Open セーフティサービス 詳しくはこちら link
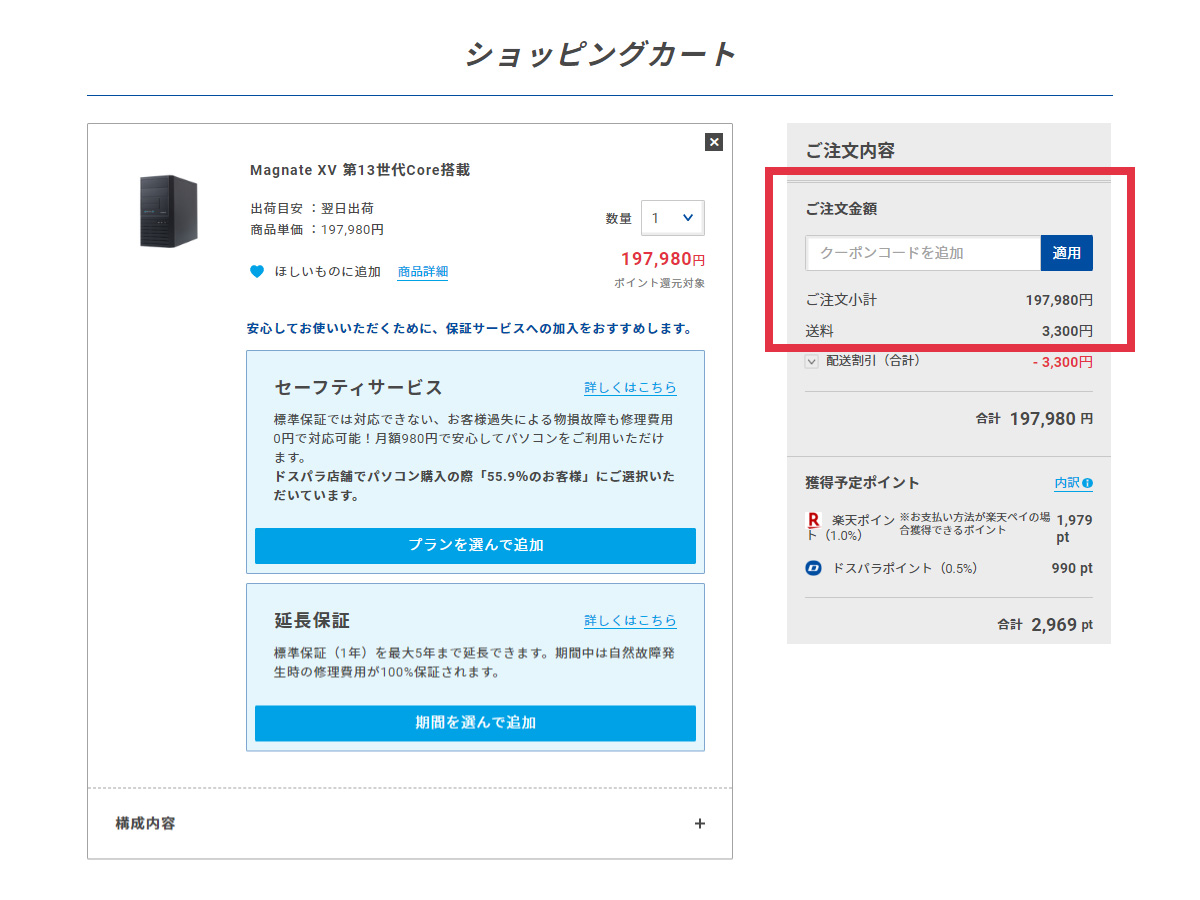Screen dimensions: 1200x900 pos(630,388)
